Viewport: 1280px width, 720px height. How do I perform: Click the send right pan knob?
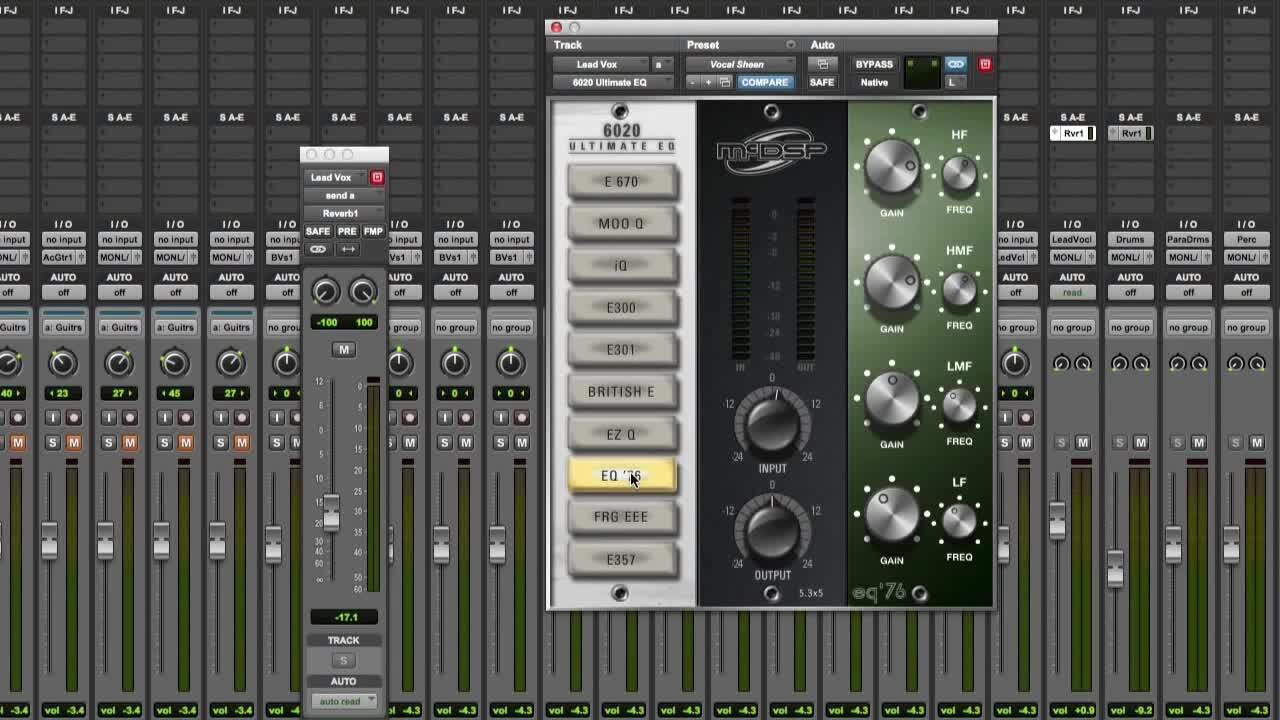[x=363, y=292]
